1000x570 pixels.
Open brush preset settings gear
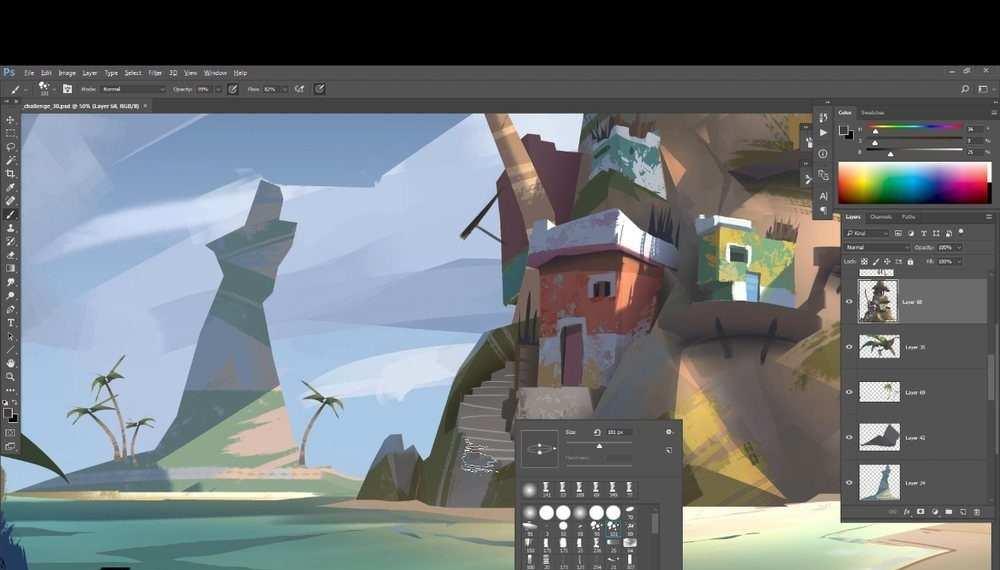coord(669,432)
